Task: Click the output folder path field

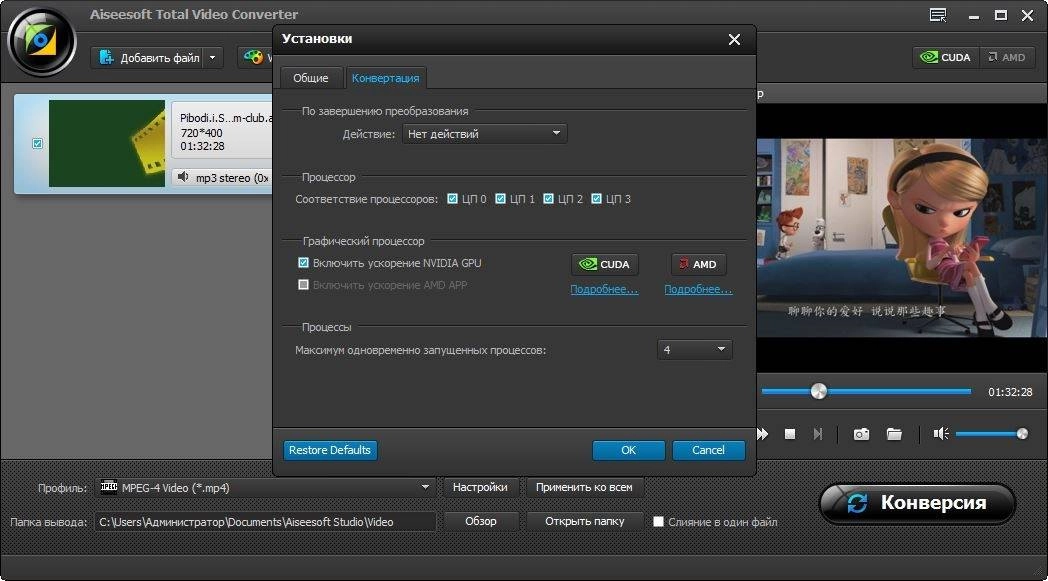Action: [x=266, y=521]
